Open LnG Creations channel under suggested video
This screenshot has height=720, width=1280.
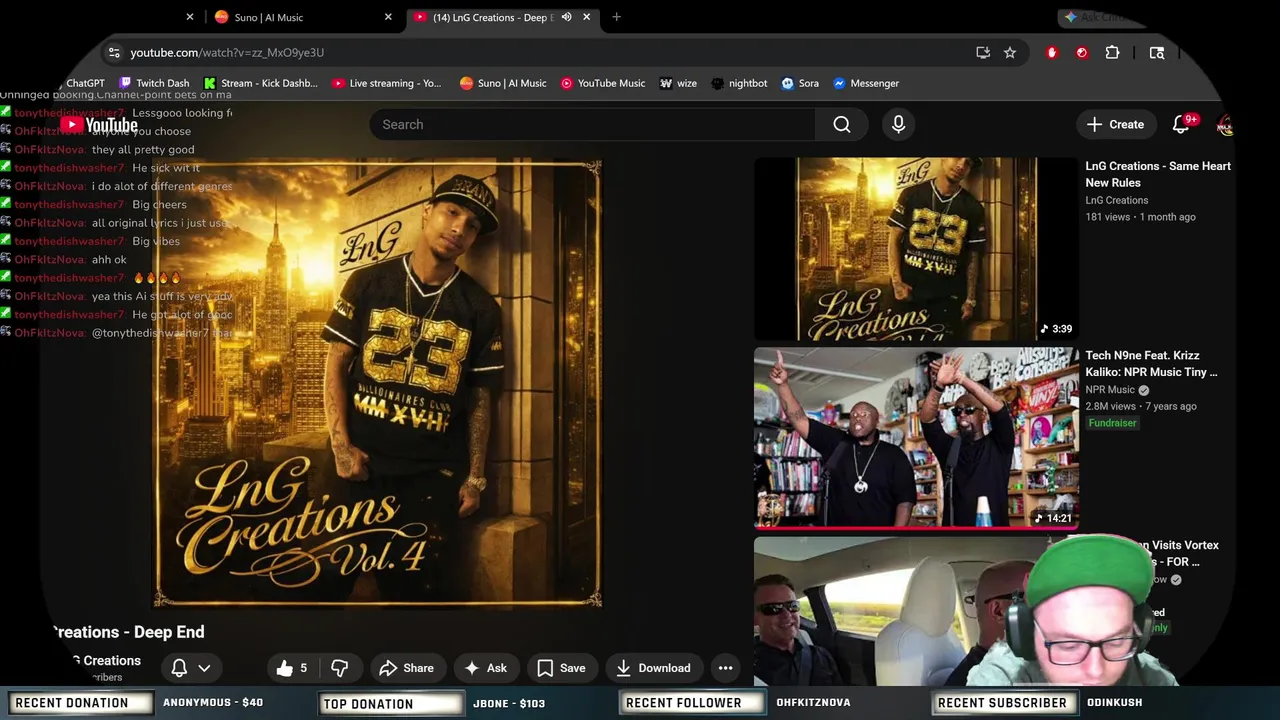[x=1117, y=200]
